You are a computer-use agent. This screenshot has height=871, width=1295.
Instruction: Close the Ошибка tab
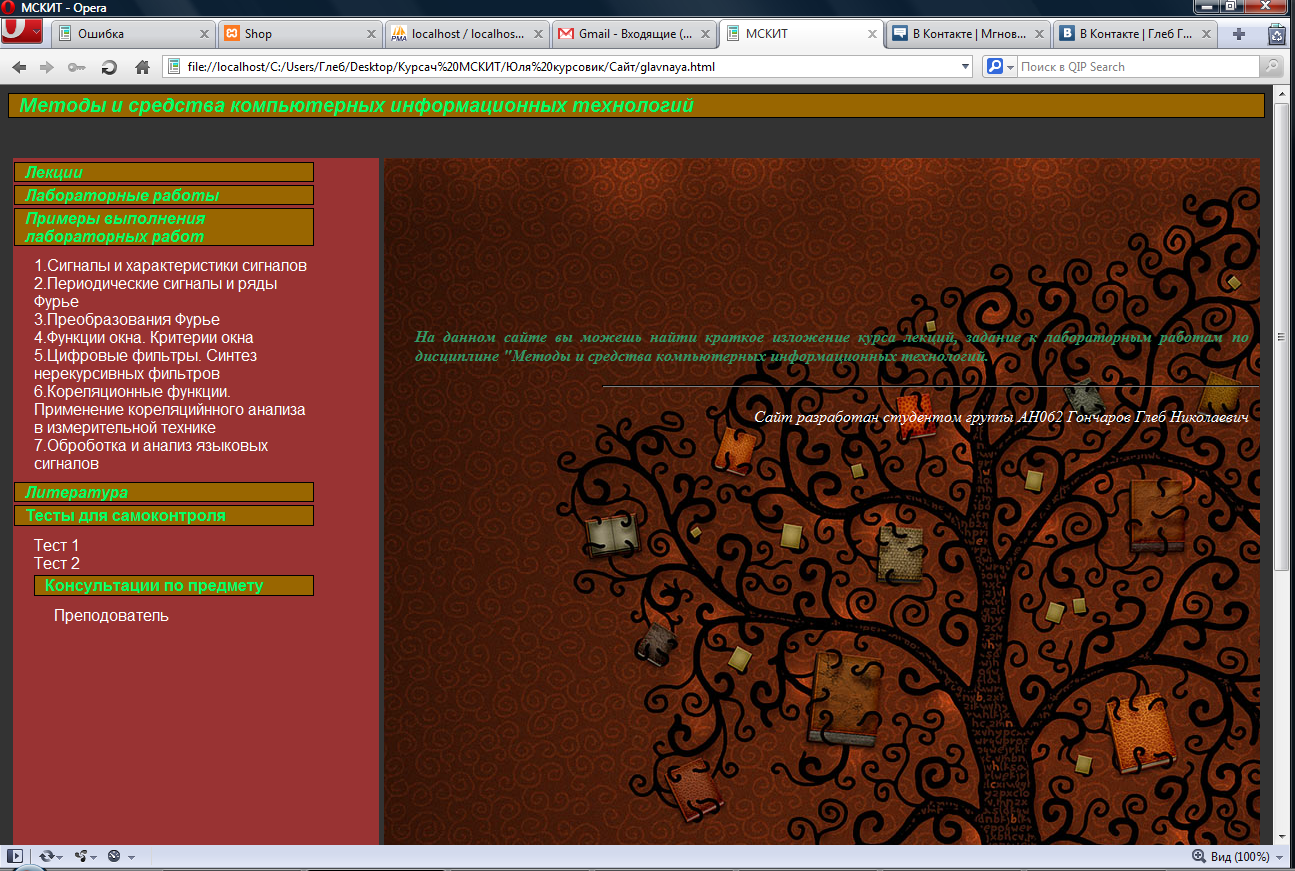tap(204, 34)
